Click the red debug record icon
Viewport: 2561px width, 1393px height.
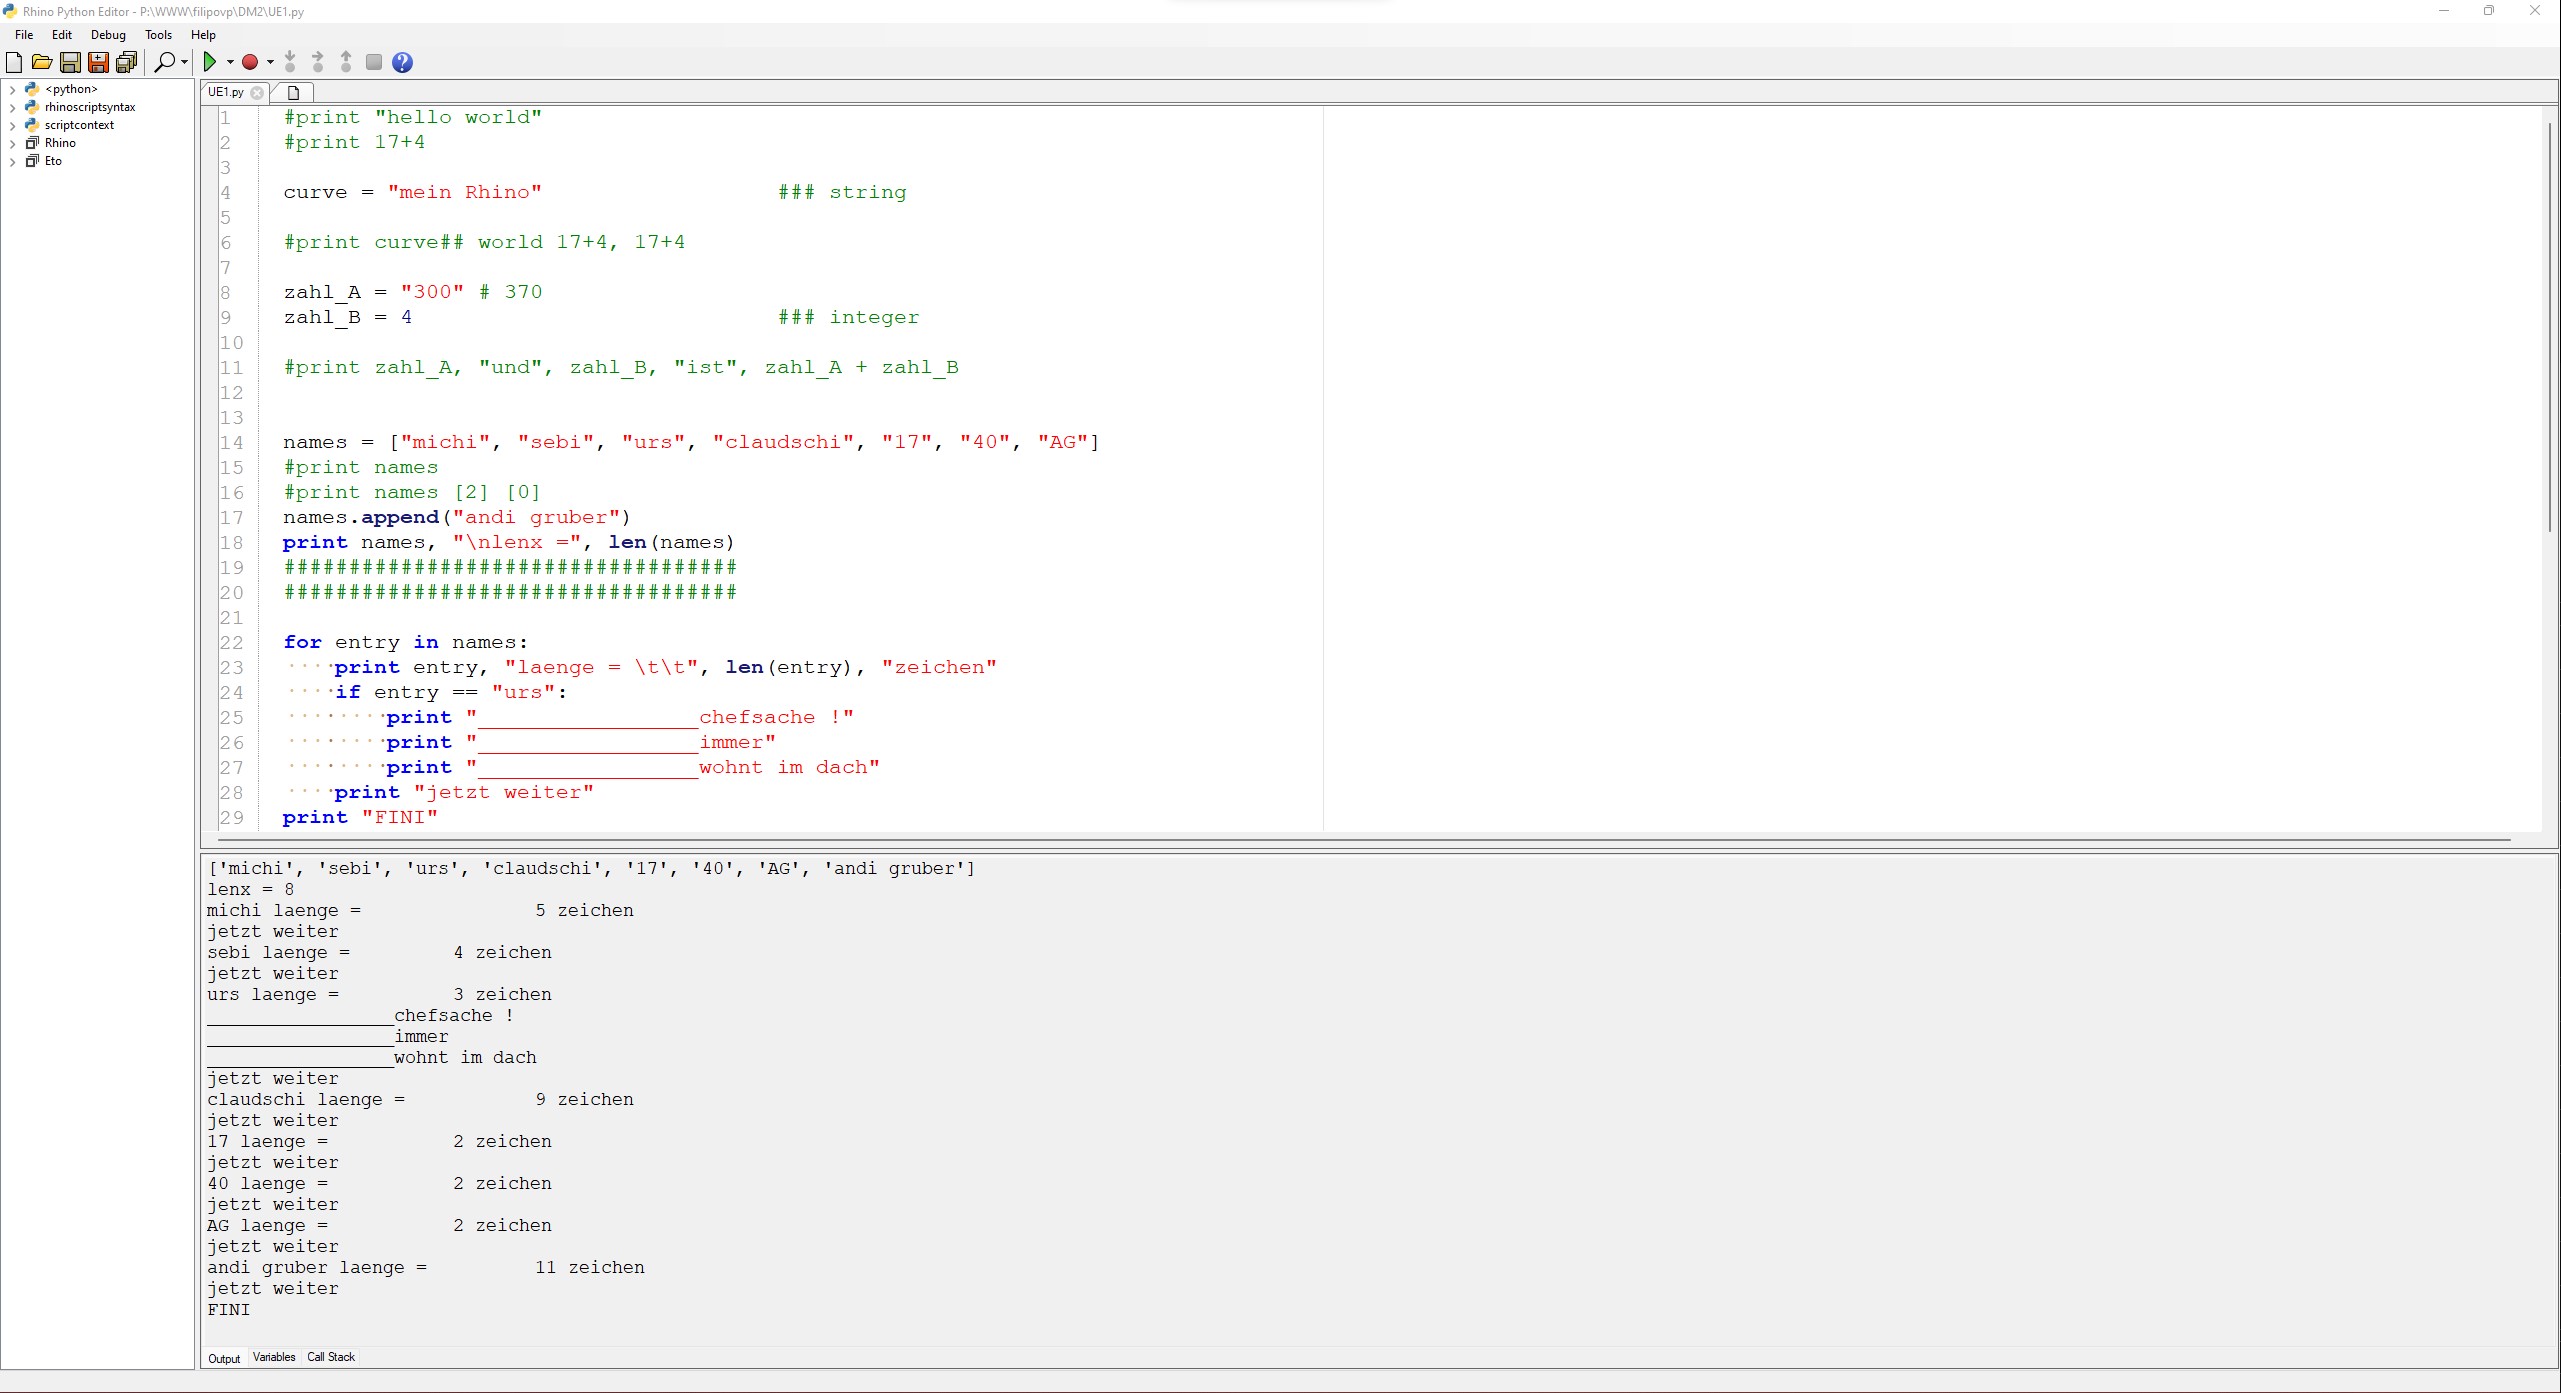pyautogui.click(x=251, y=62)
